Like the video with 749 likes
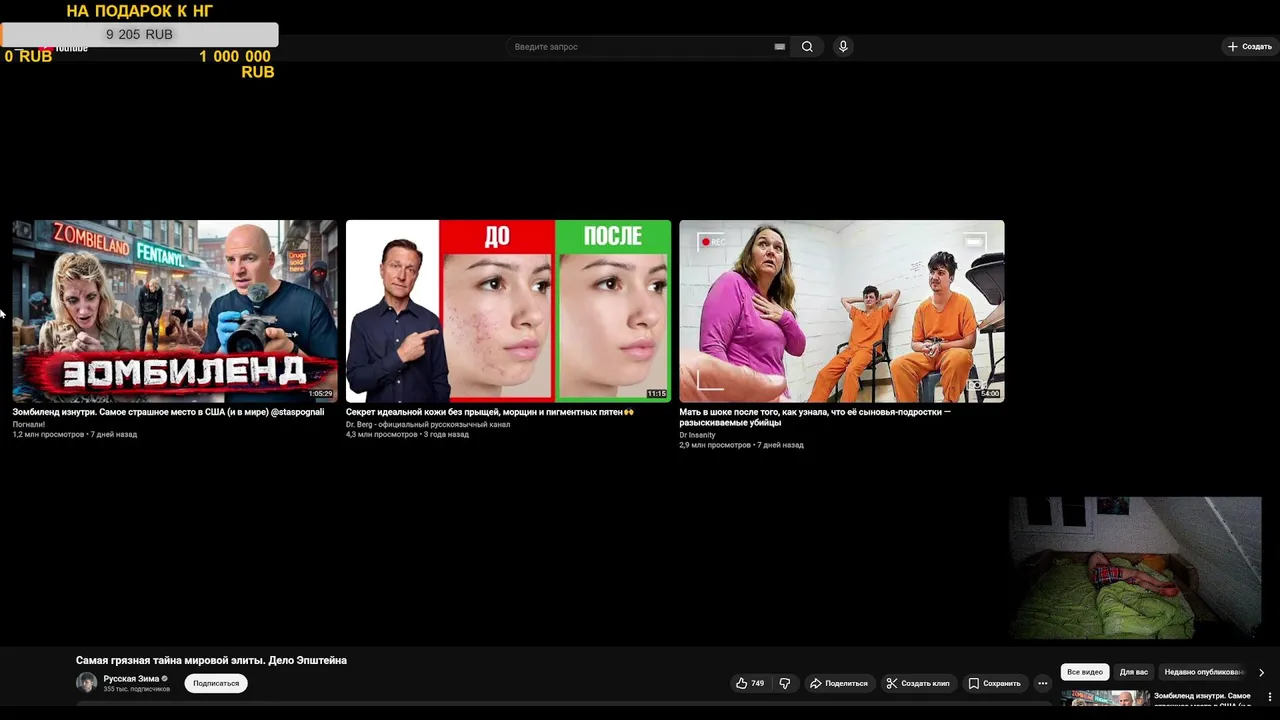1280x720 pixels. click(750, 683)
